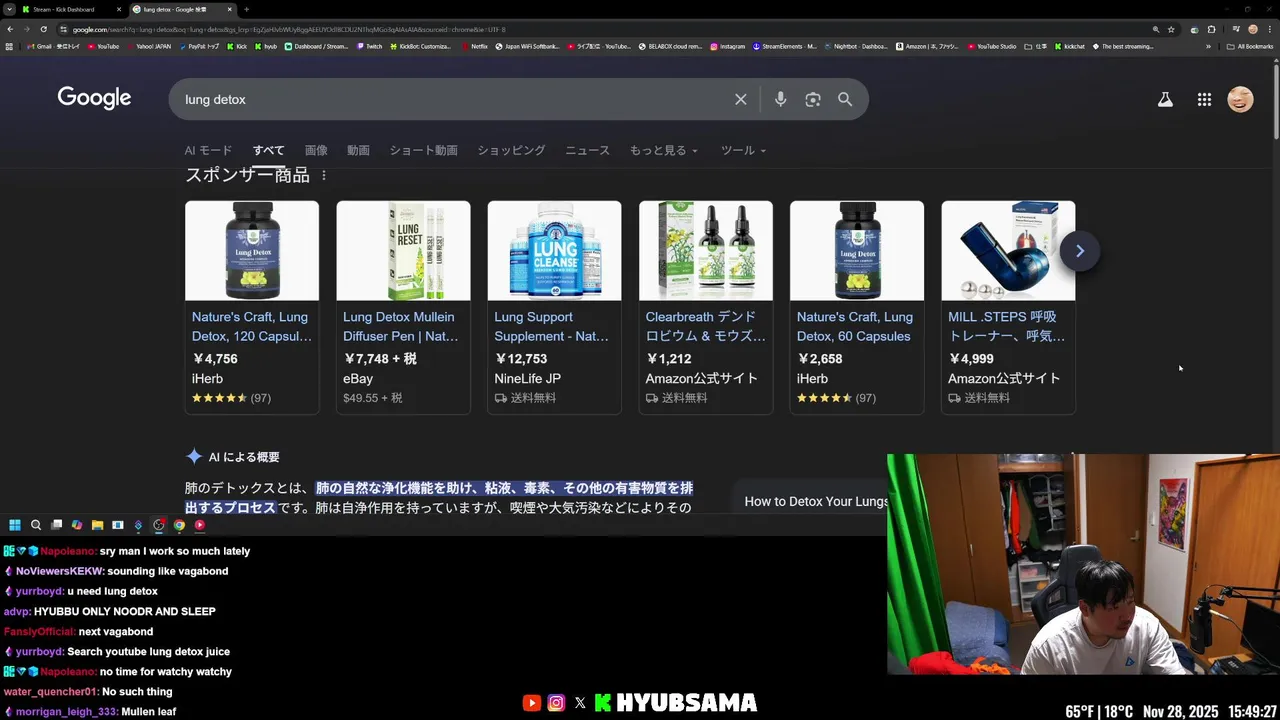Open the Chrome extensions puzzle icon
The height and width of the screenshot is (720, 1280).
click(1211, 29)
